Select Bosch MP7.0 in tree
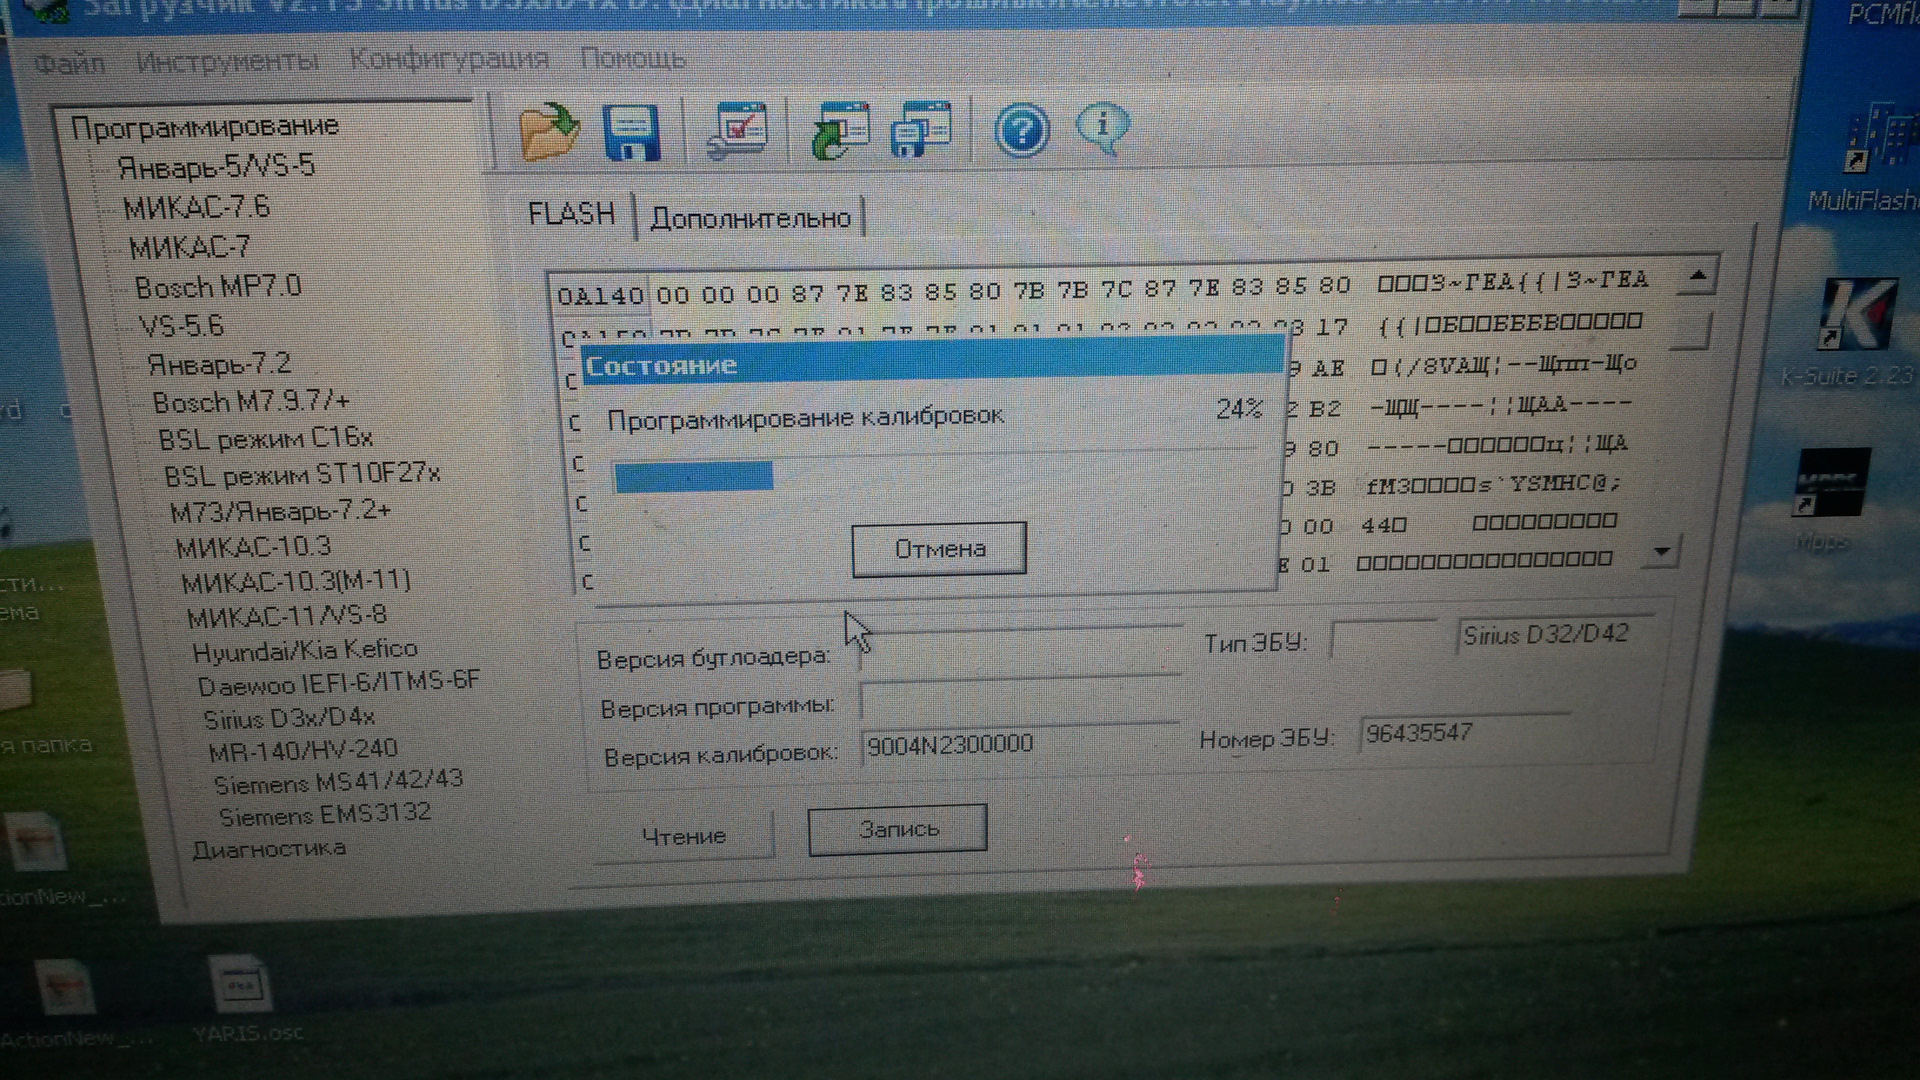 (x=218, y=287)
